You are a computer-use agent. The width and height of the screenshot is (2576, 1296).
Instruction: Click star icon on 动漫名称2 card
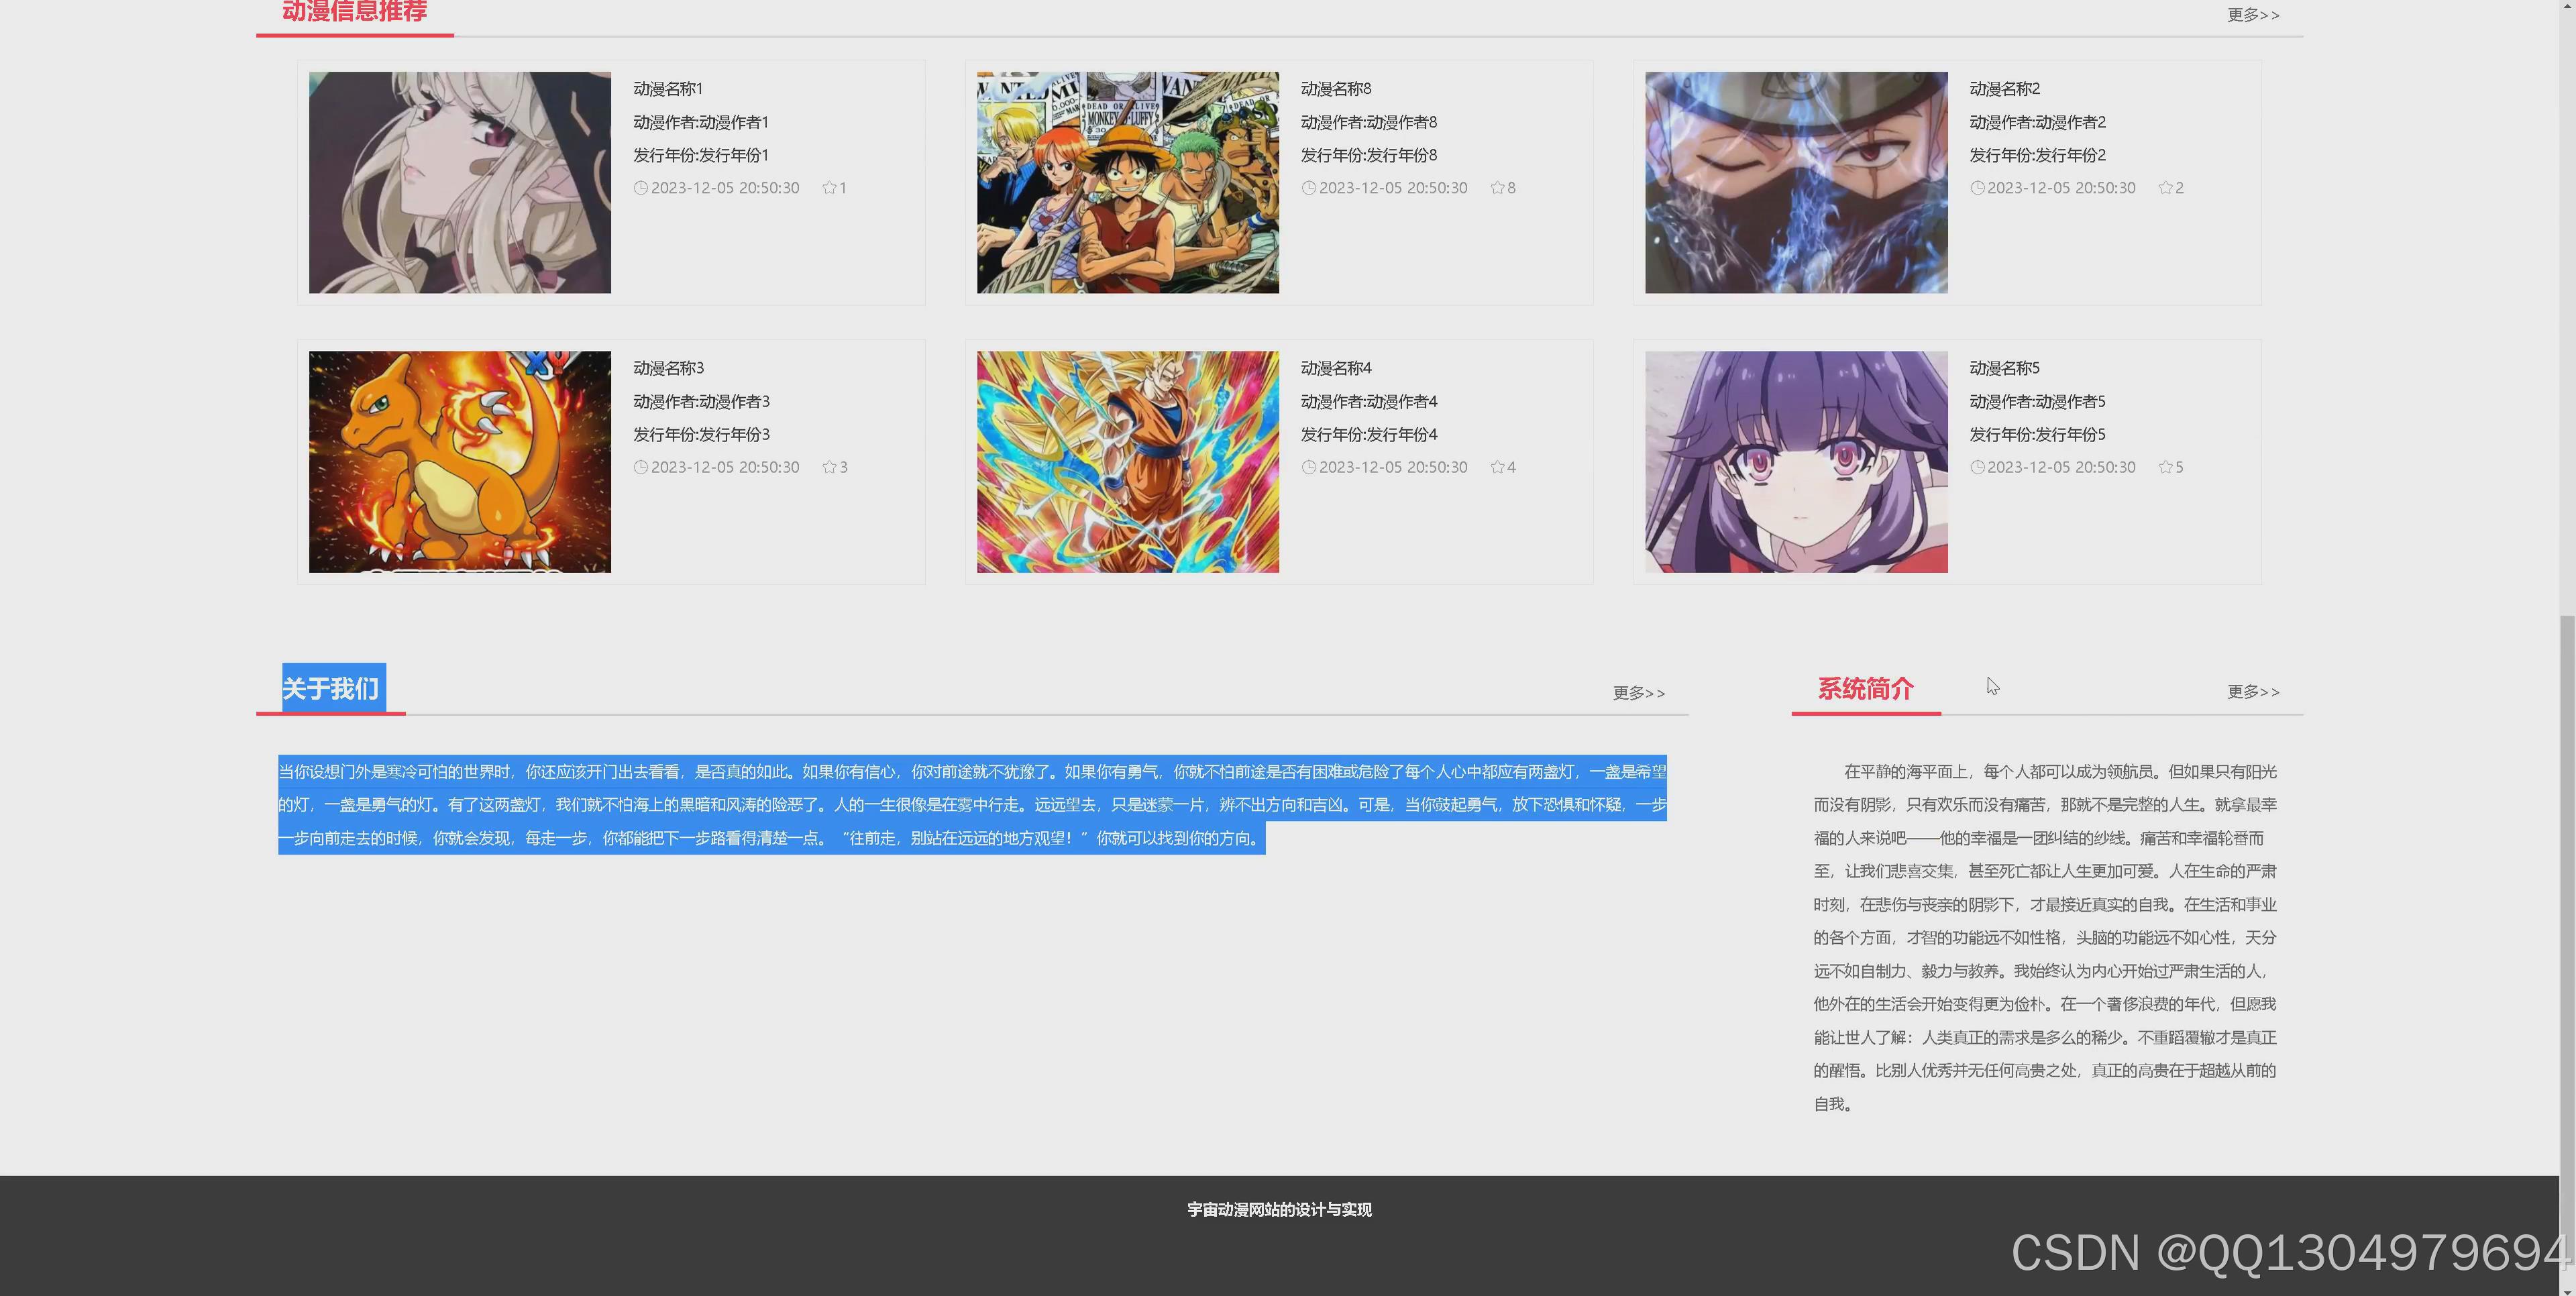(x=2165, y=188)
